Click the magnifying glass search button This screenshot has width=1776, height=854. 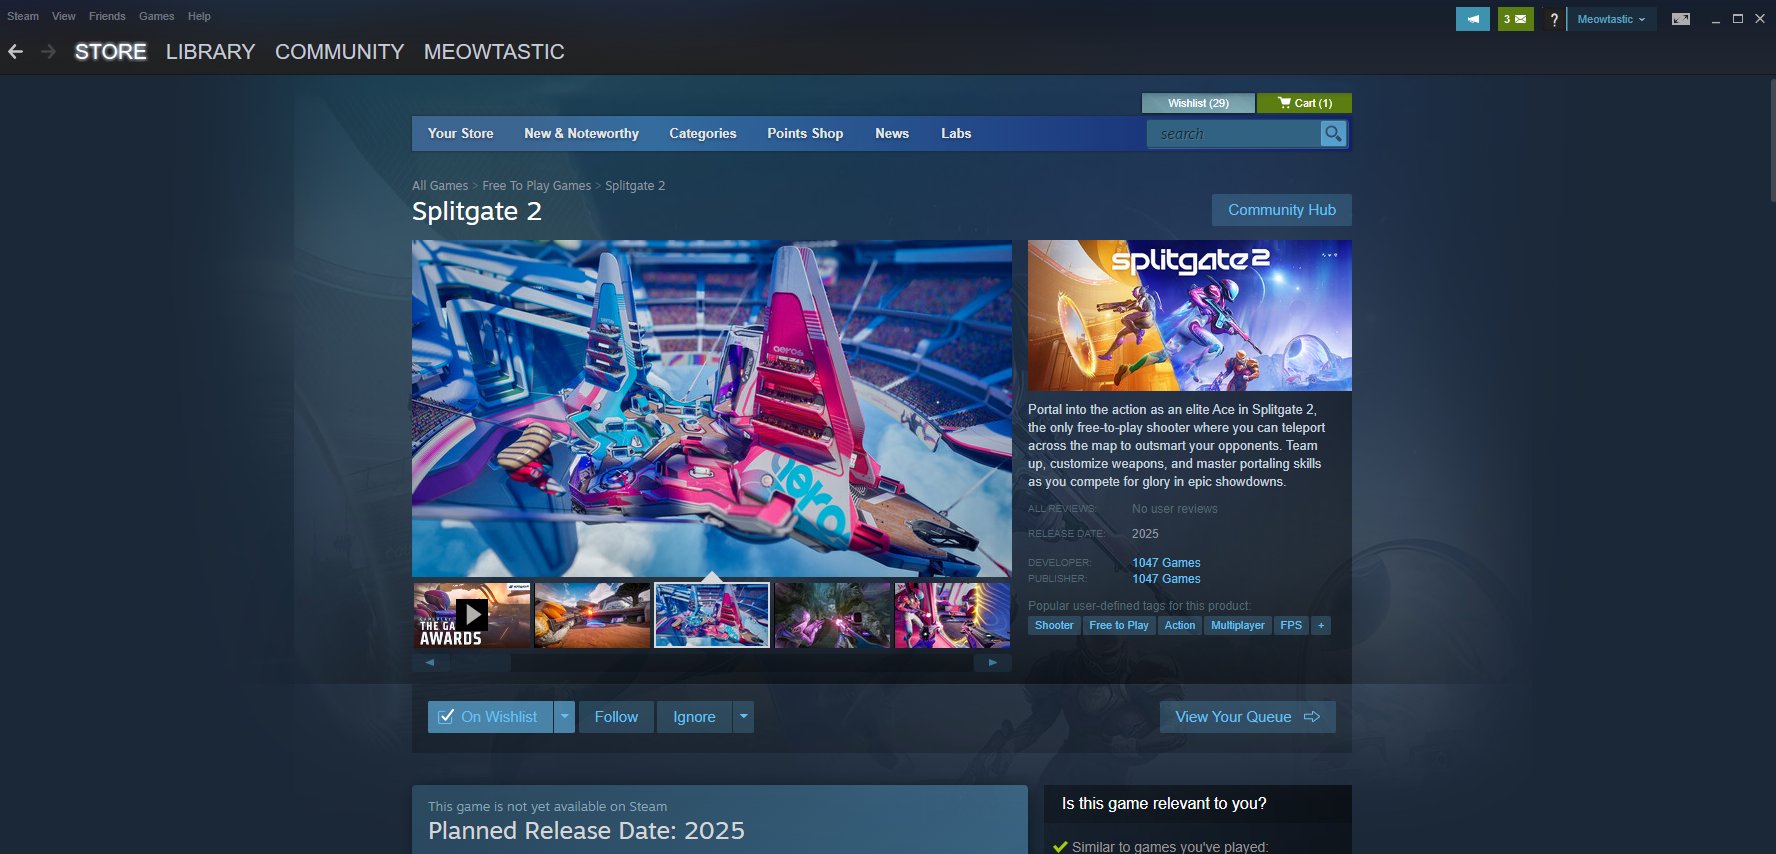click(1333, 133)
